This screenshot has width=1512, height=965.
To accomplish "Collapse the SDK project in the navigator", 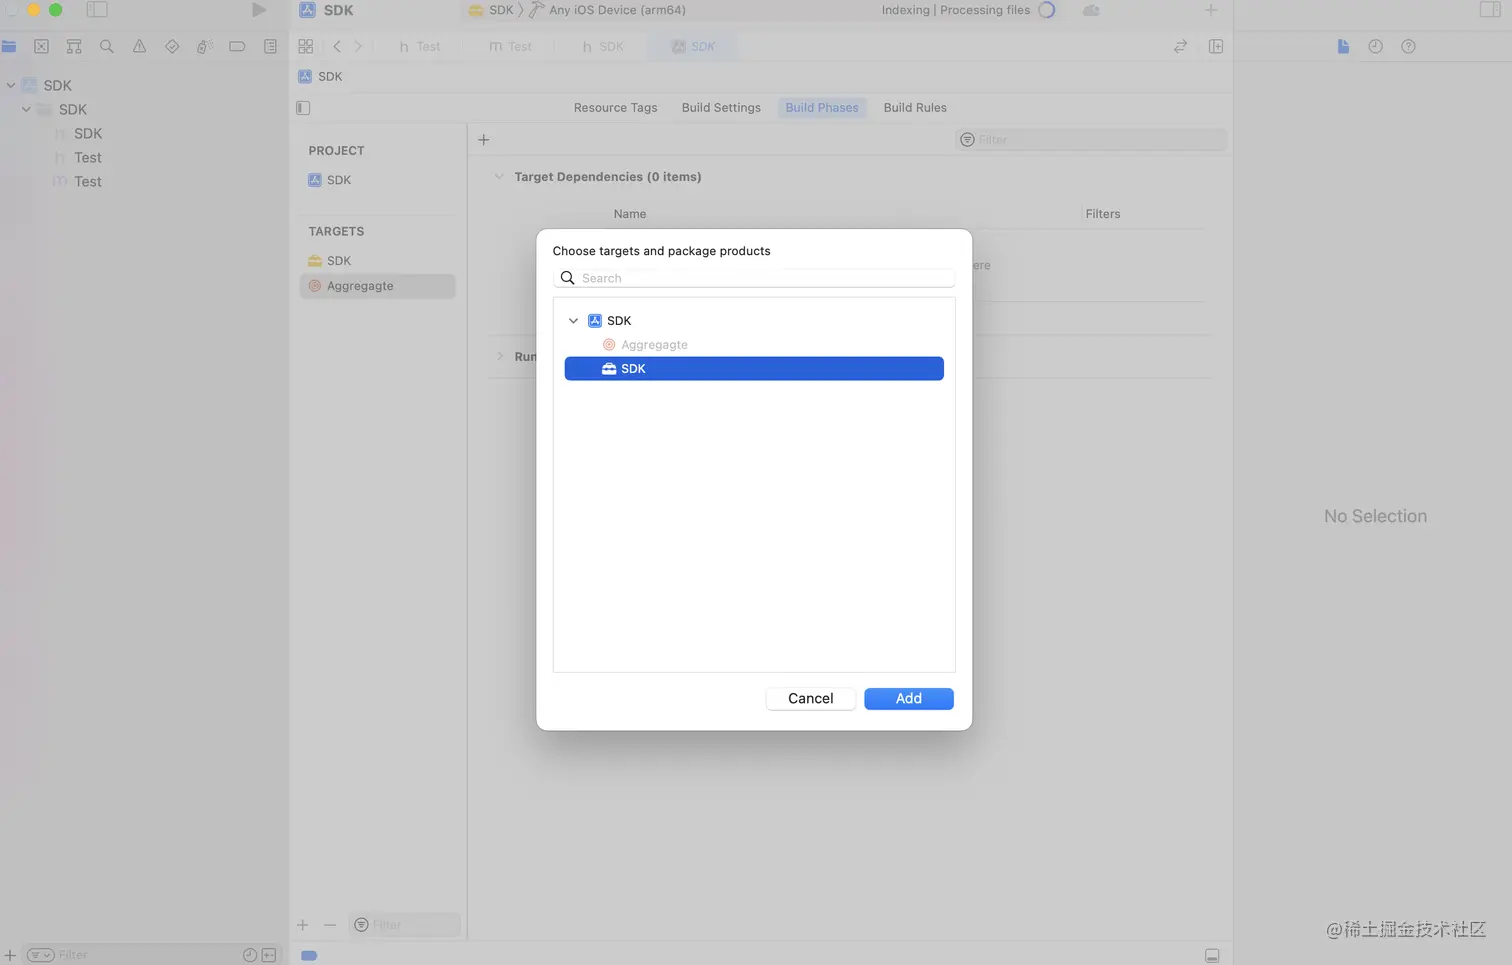I will pos(11,86).
